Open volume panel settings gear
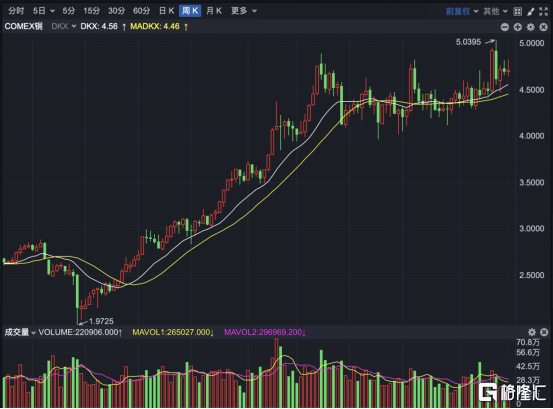Viewport: 553px width, 409px height. click(531, 332)
